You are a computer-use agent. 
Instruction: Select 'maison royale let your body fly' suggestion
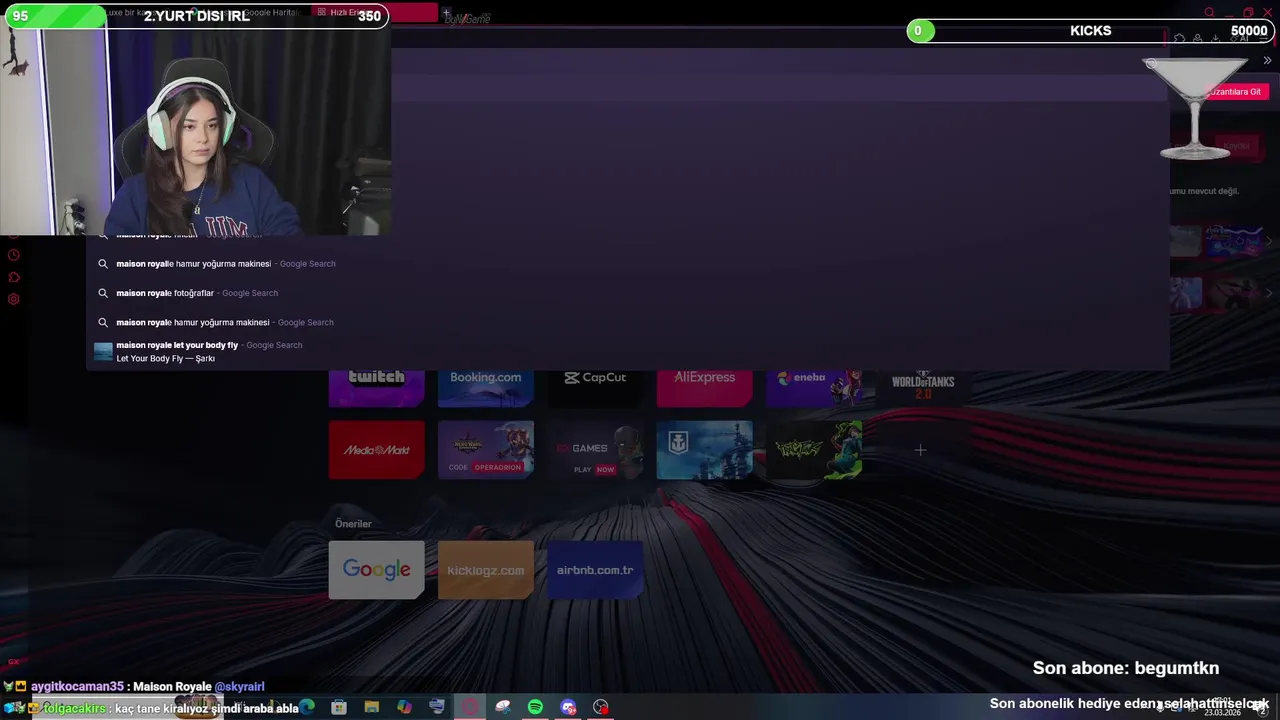627,351
